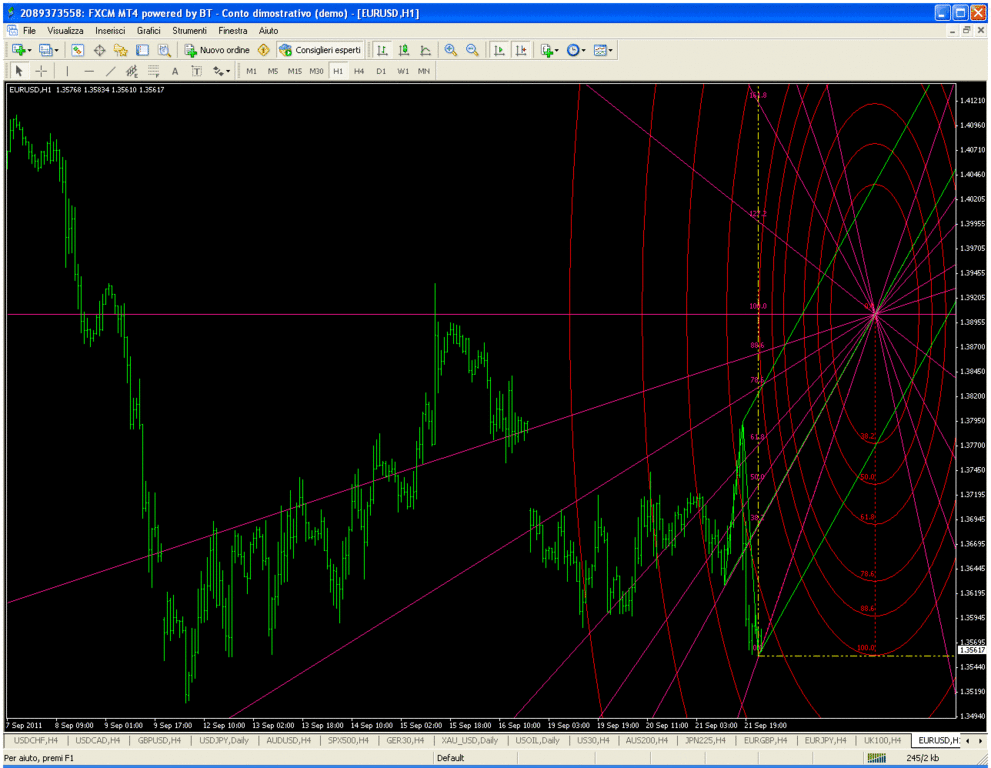Open the Arrows objects dropdown arrow

point(228,71)
